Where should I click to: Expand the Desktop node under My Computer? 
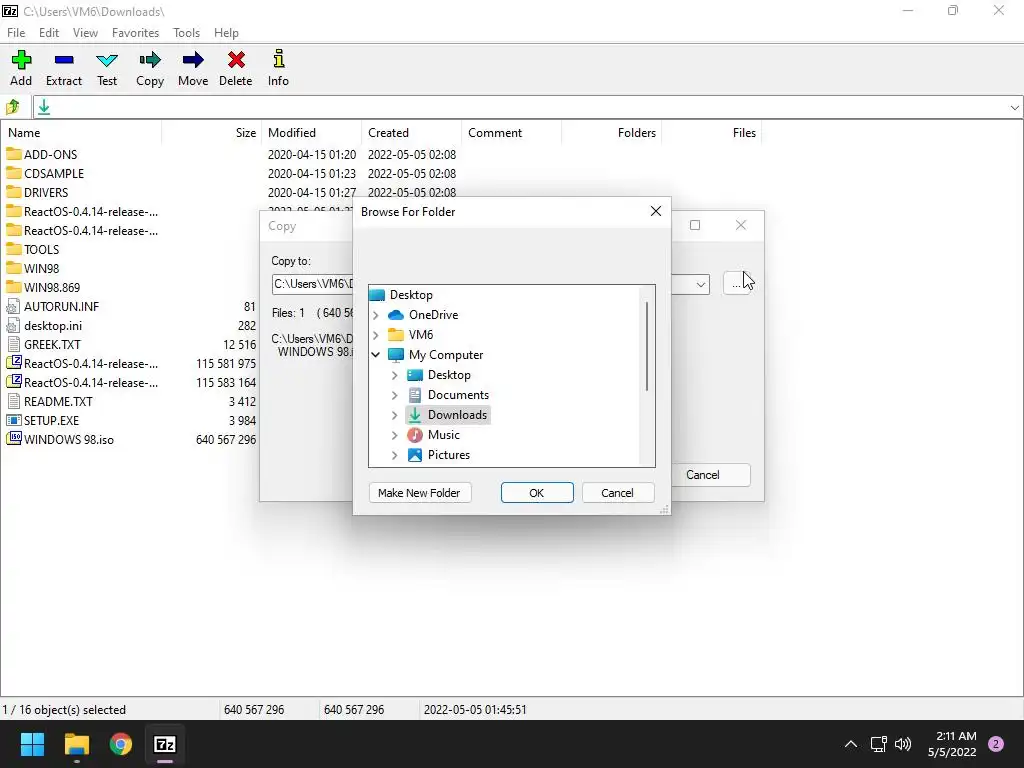[394, 375]
